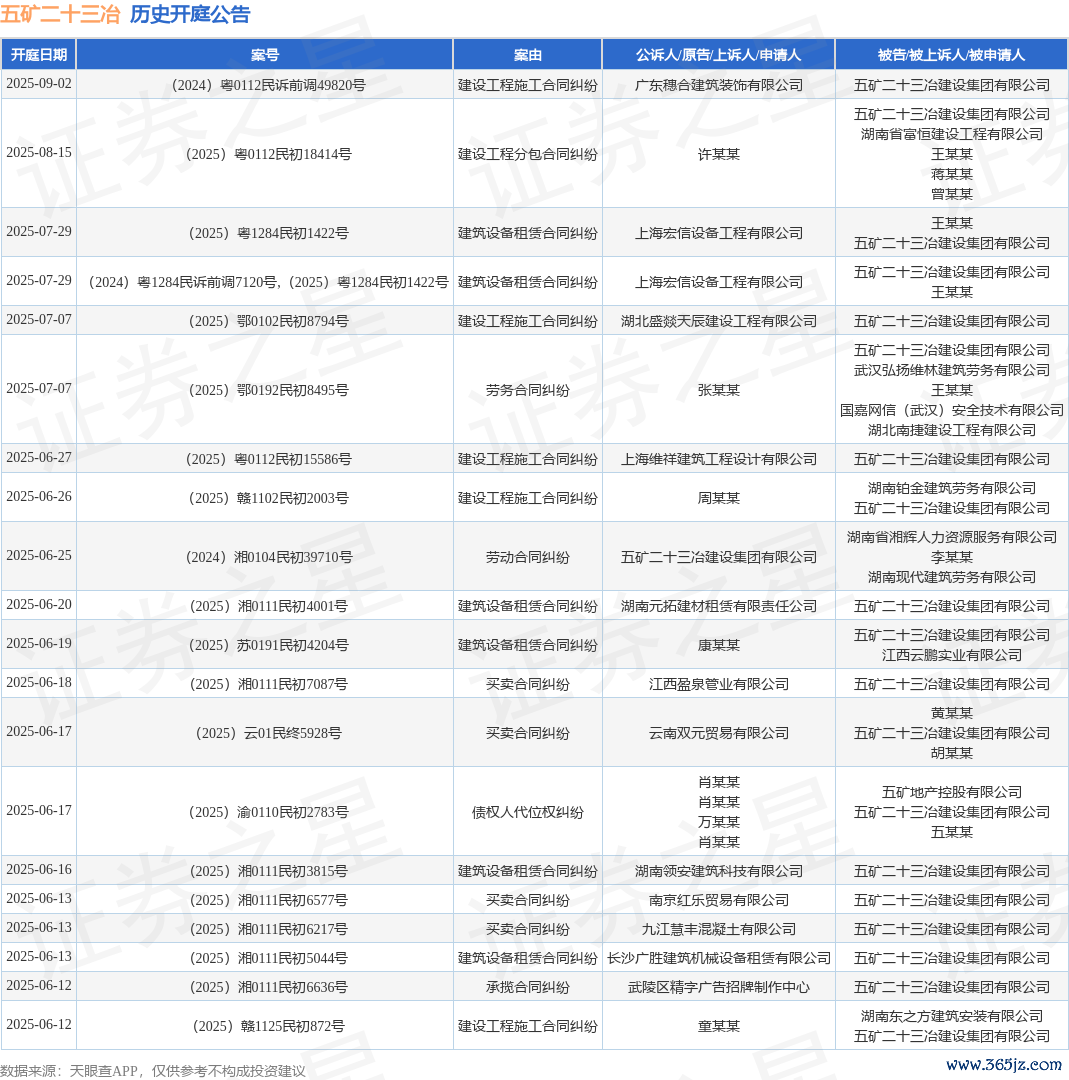Viewport: 1069px width, 1080px height.
Task: Click the 债权人代位权纠纷 cell
Action: [528, 812]
